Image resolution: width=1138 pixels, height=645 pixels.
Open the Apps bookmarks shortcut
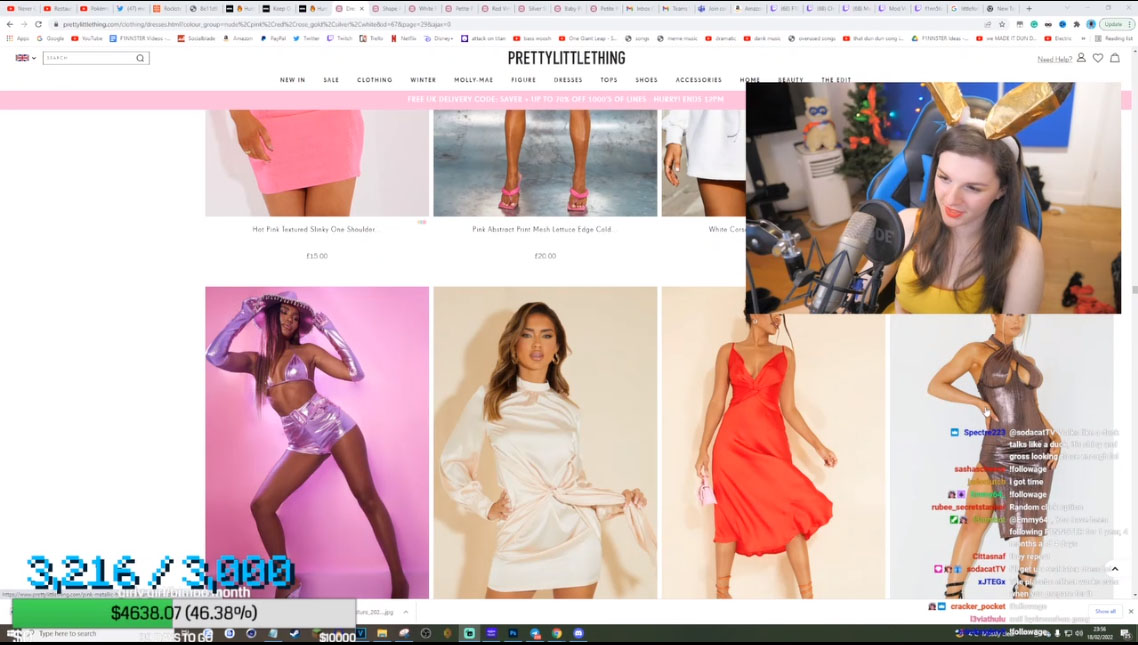click(x=19, y=38)
